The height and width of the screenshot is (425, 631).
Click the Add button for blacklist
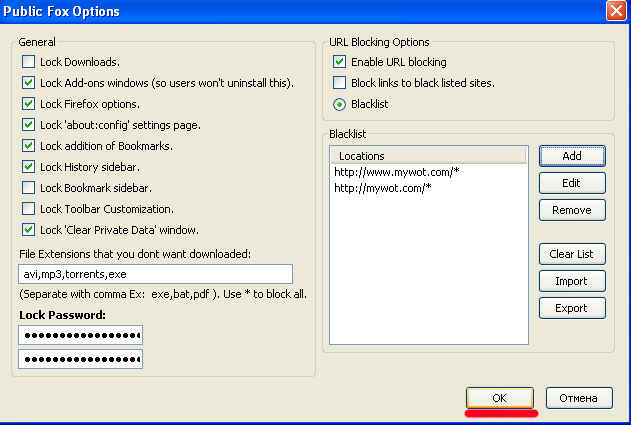[571, 156]
